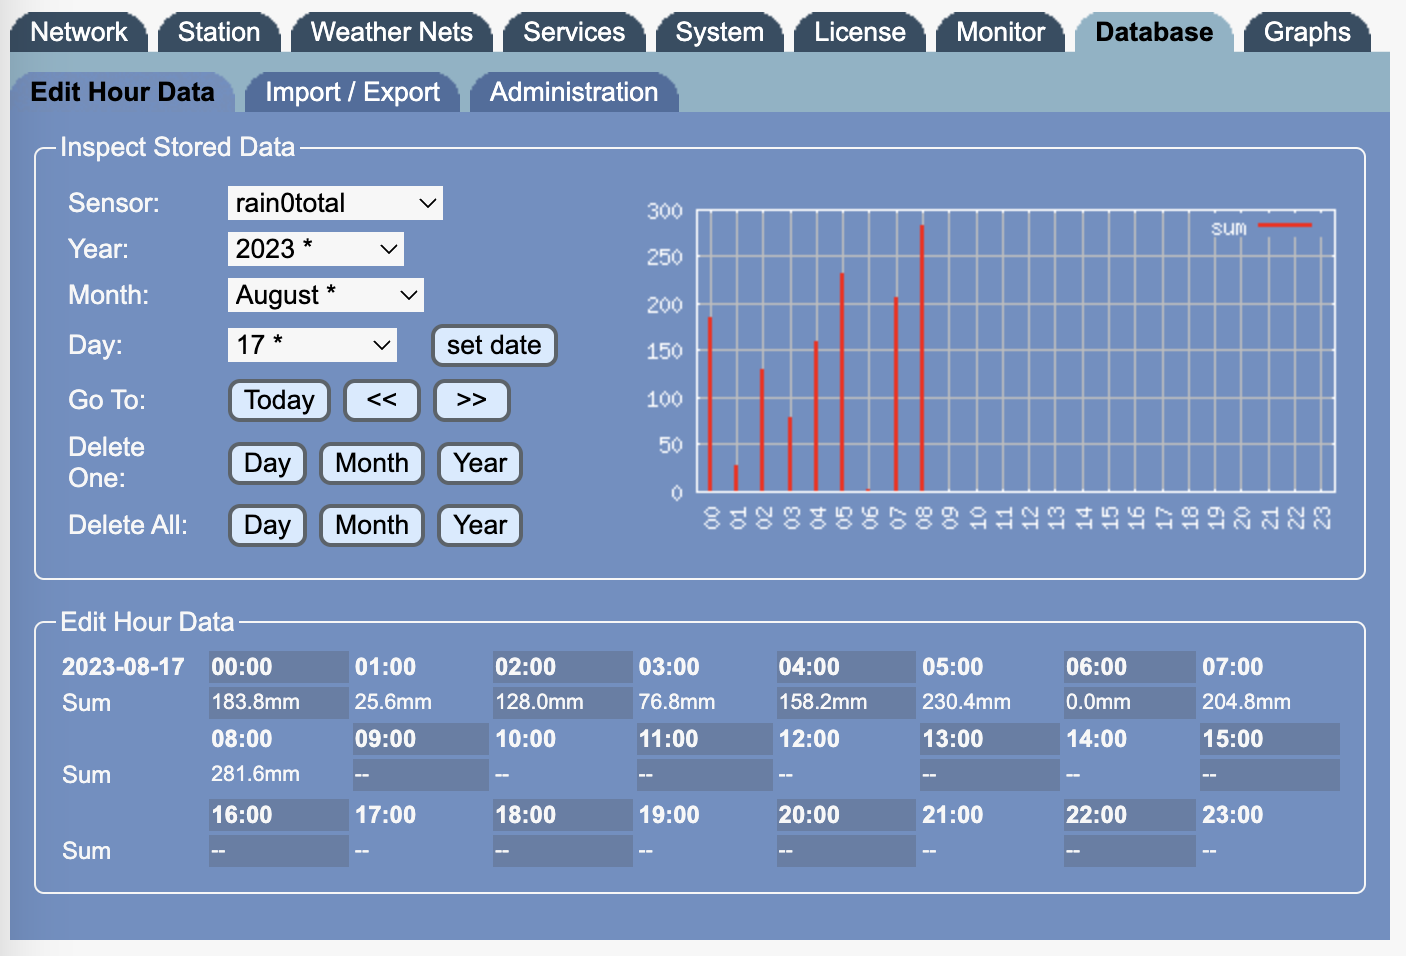Click Delete All Year button
The image size is (1406, 956).
click(480, 525)
